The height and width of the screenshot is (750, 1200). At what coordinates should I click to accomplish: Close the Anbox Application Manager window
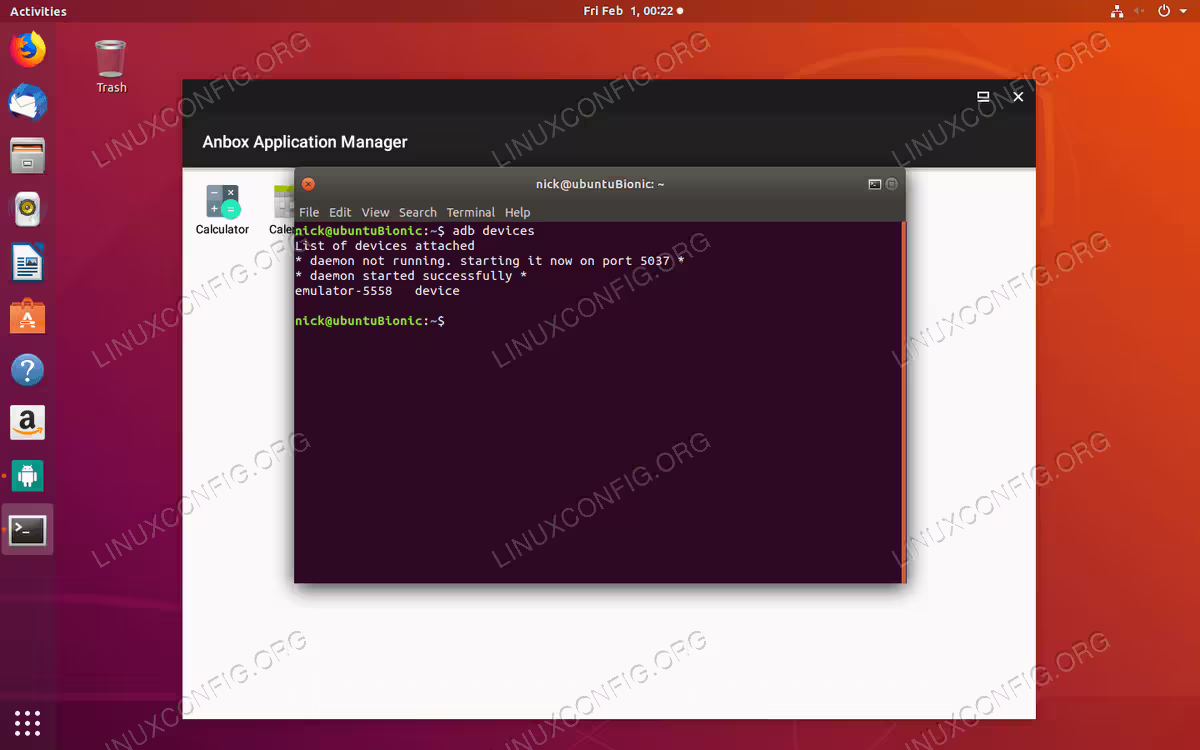click(x=1018, y=97)
